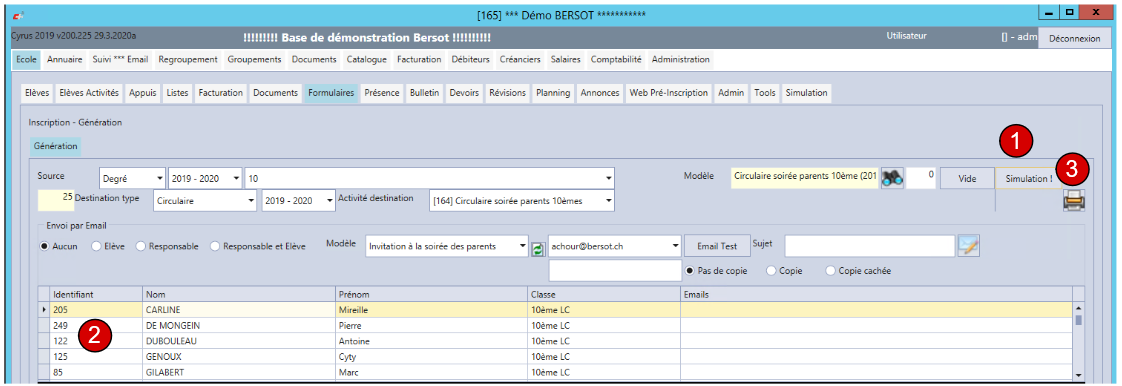Image resolution: width=1122 pixels, height=386 pixels.
Task: Open the Simulation tab
Action: tap(806, 93)
